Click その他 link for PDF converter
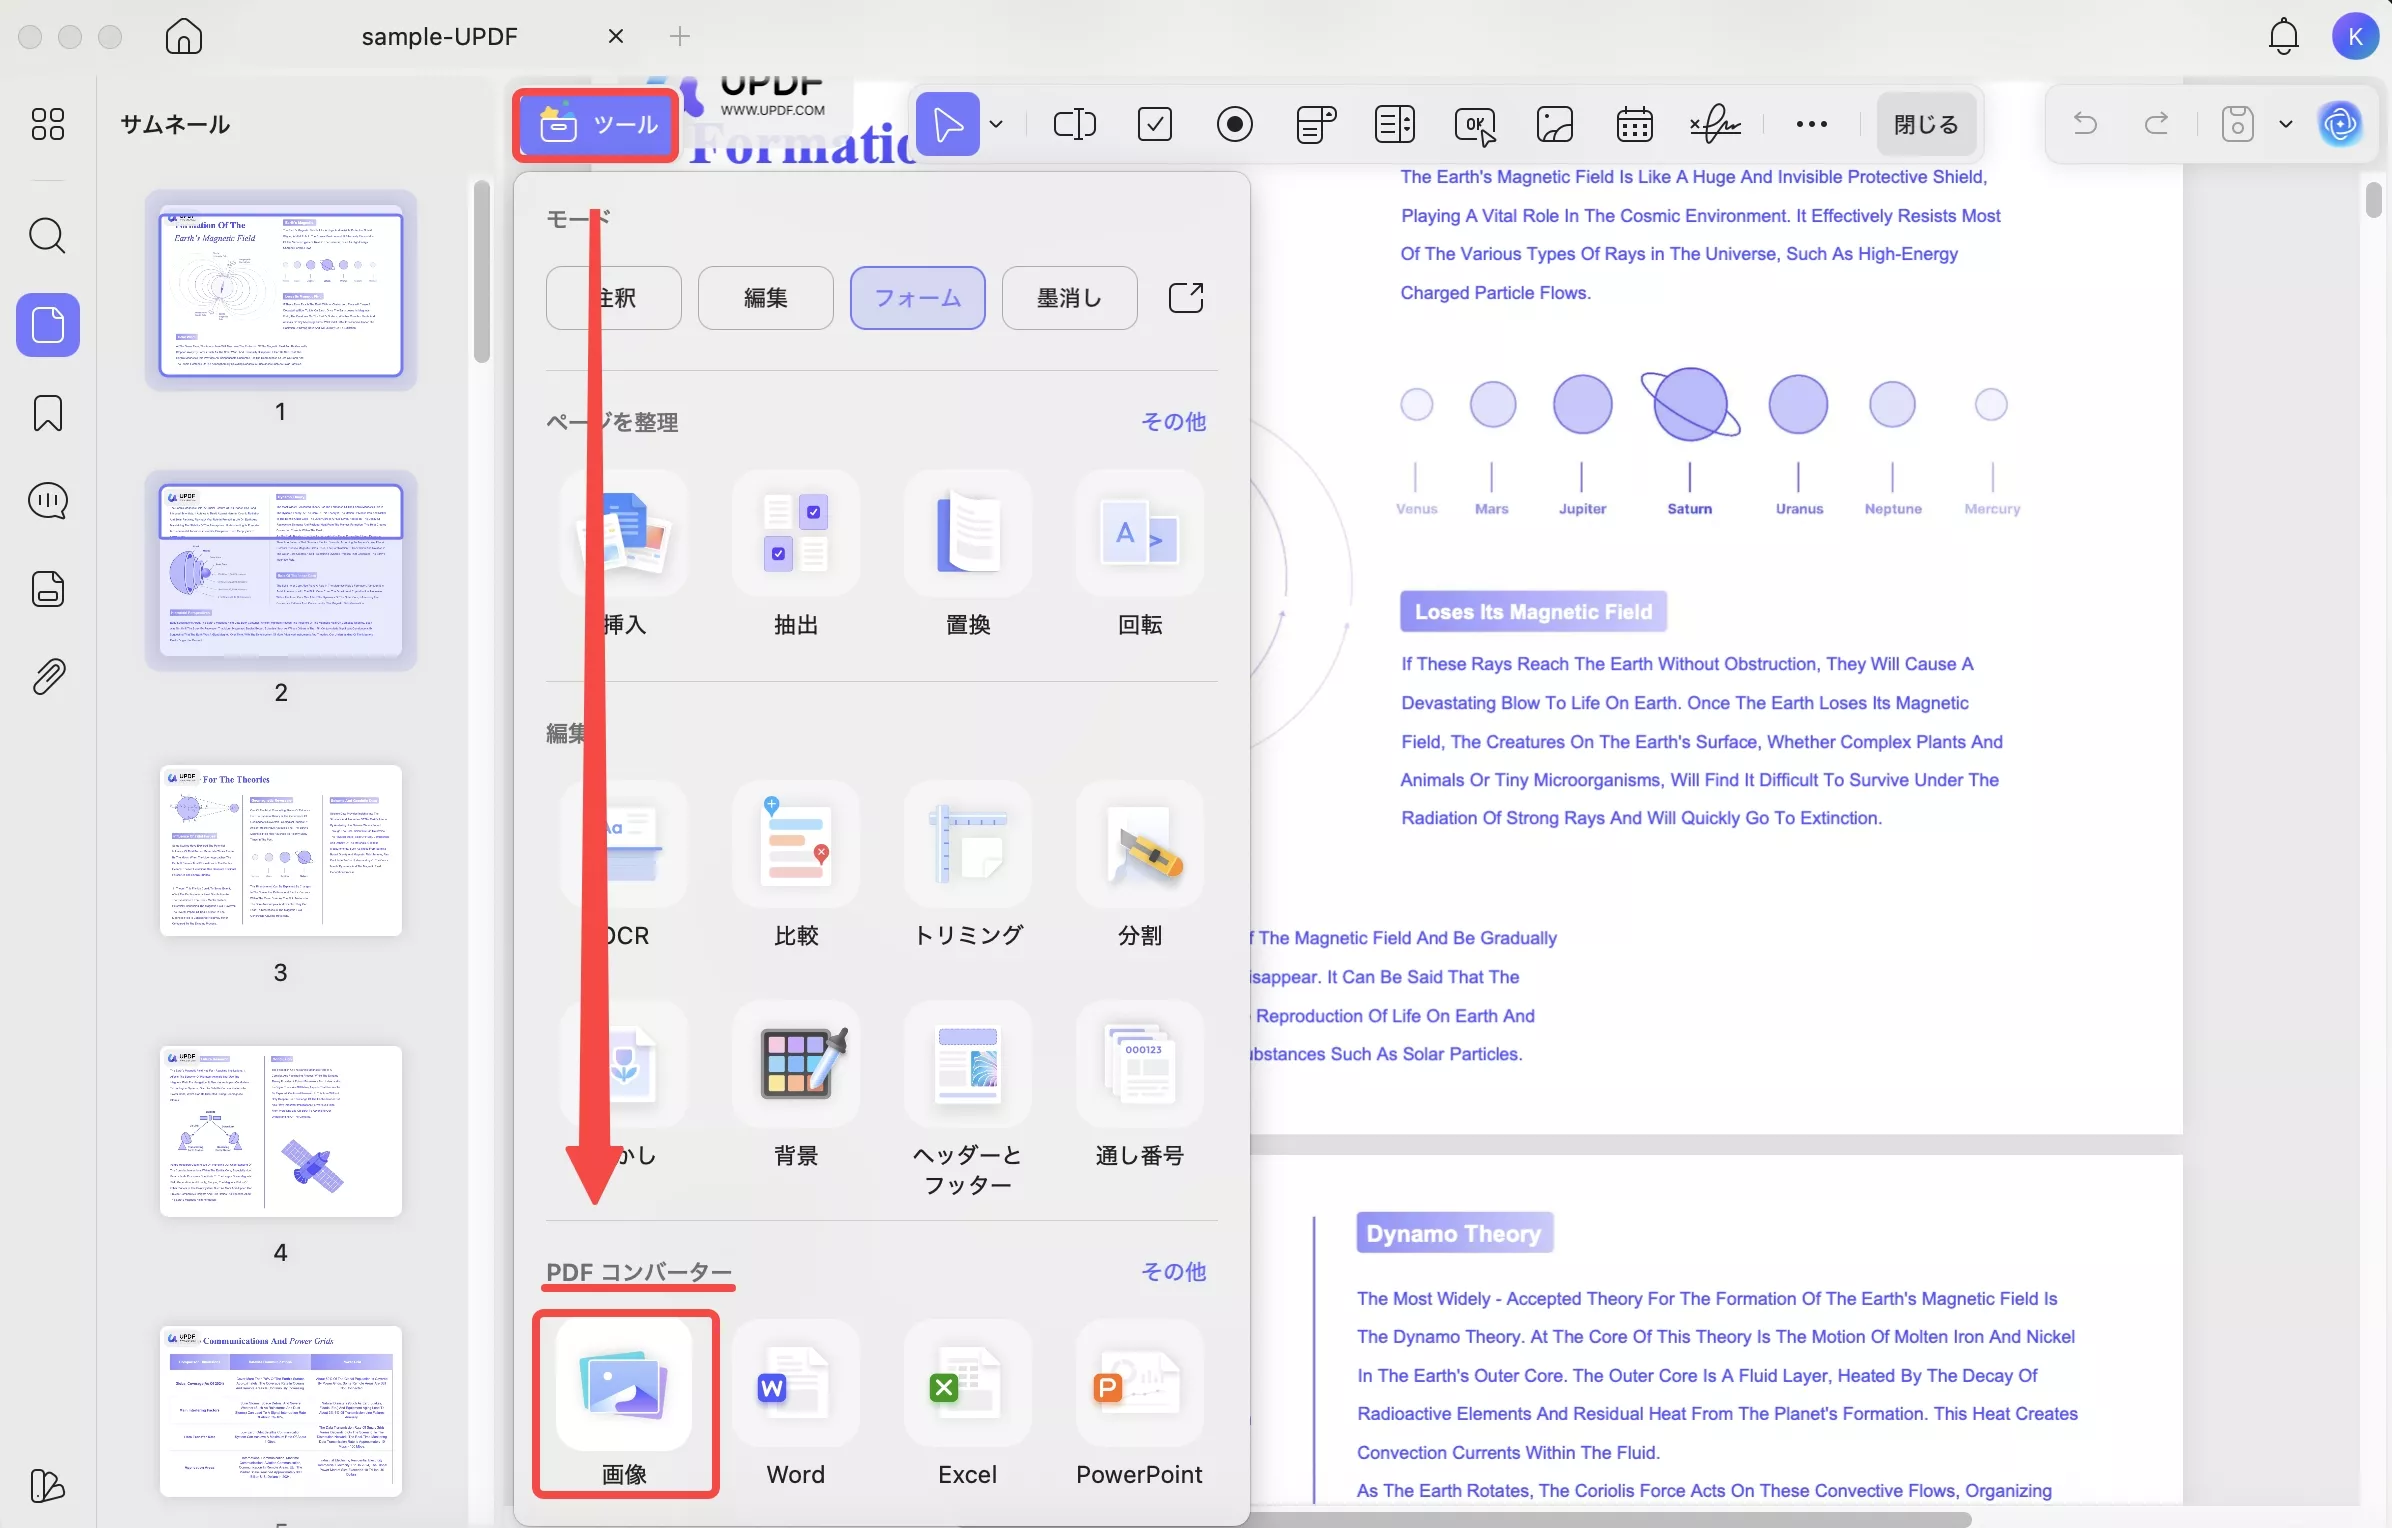Viewport: 2392px width, 1528px height. point(1174,1271)
